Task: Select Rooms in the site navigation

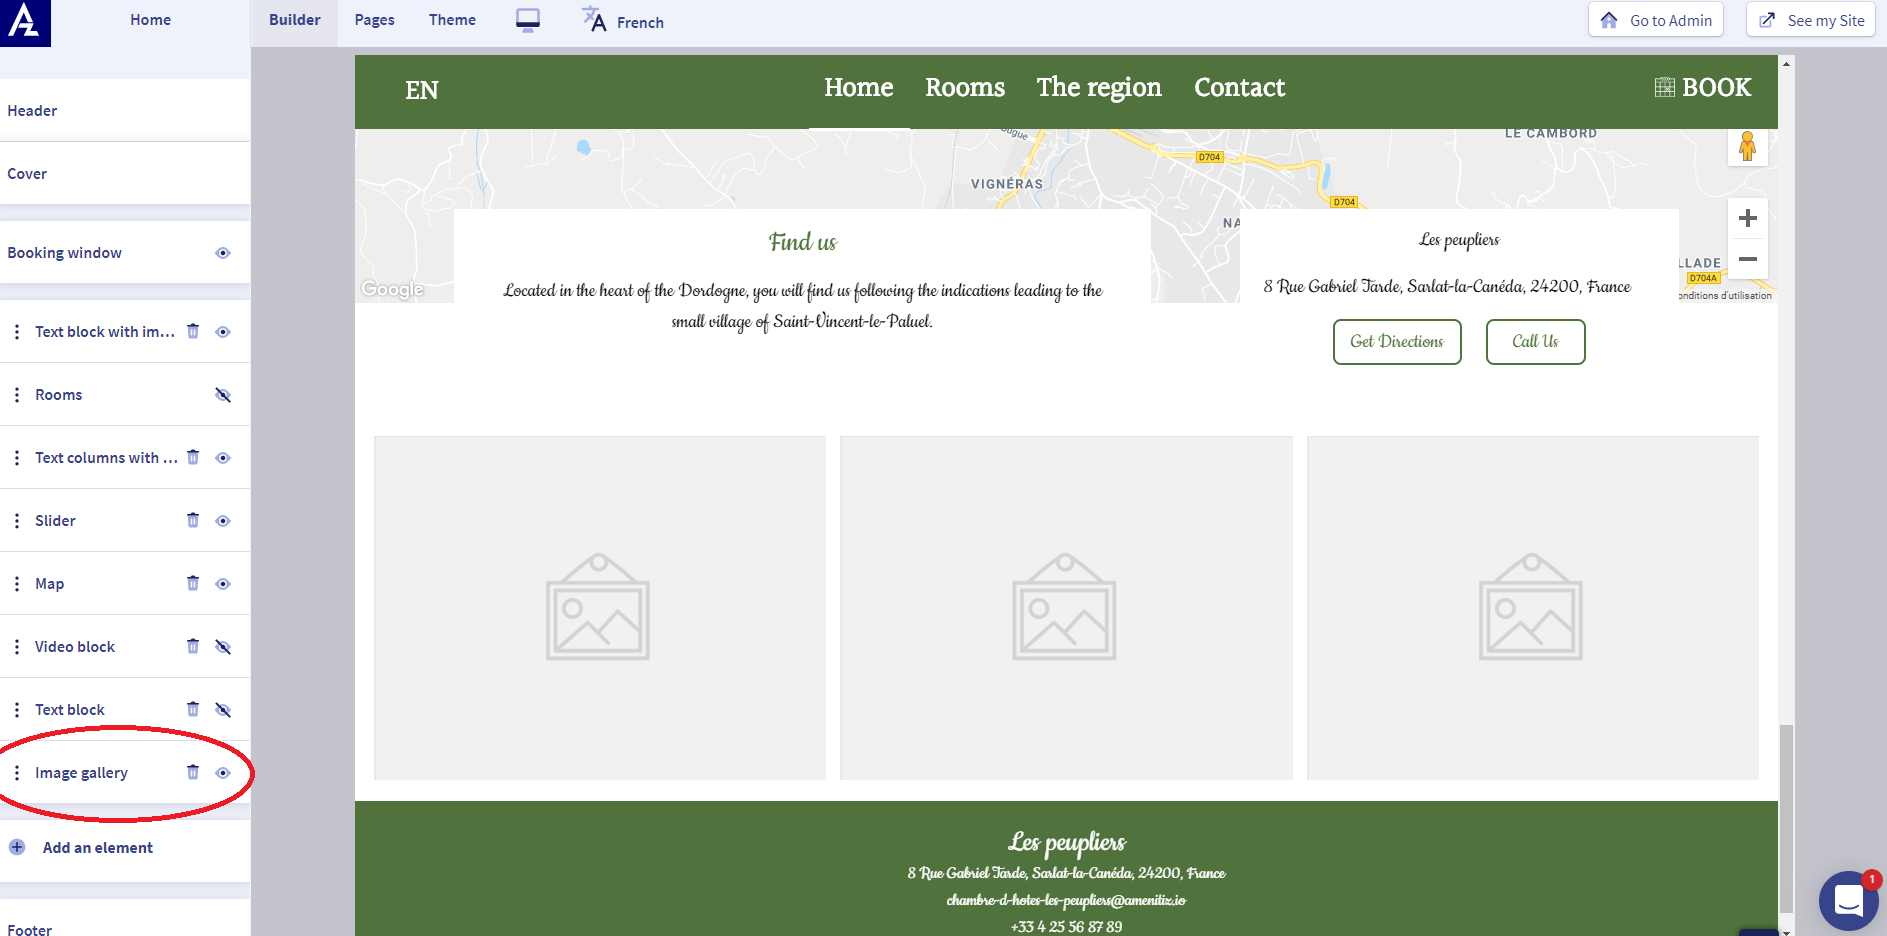Action: click(965, 87)
